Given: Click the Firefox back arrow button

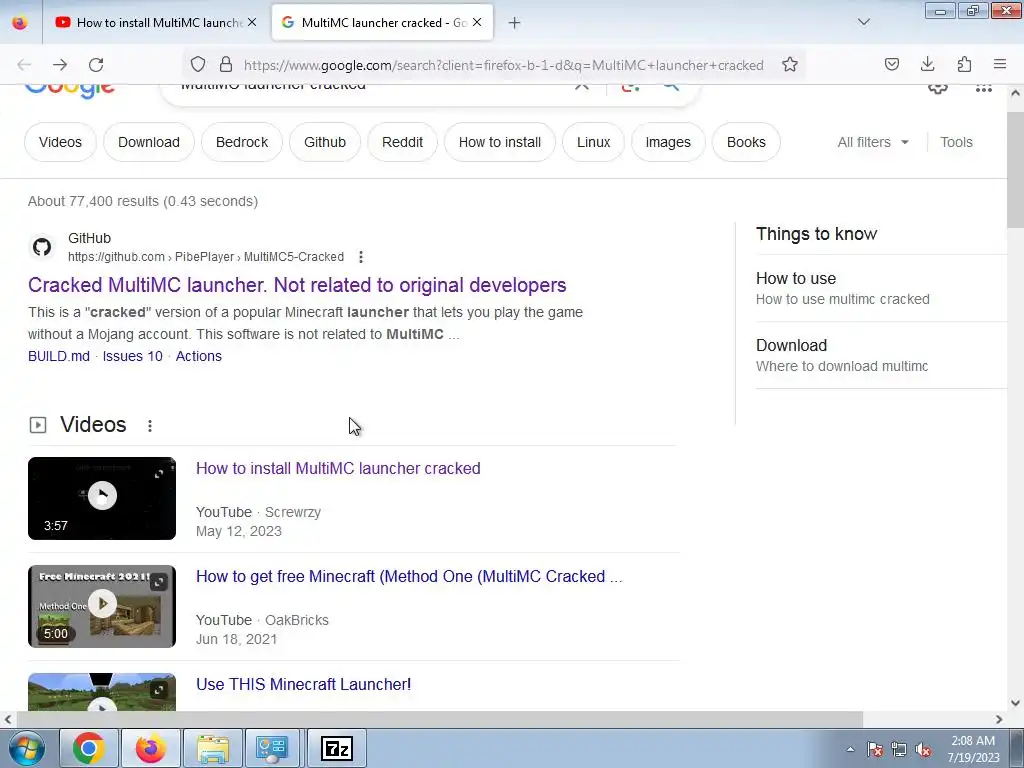Looking at the screenshot, I should [24, 65].
